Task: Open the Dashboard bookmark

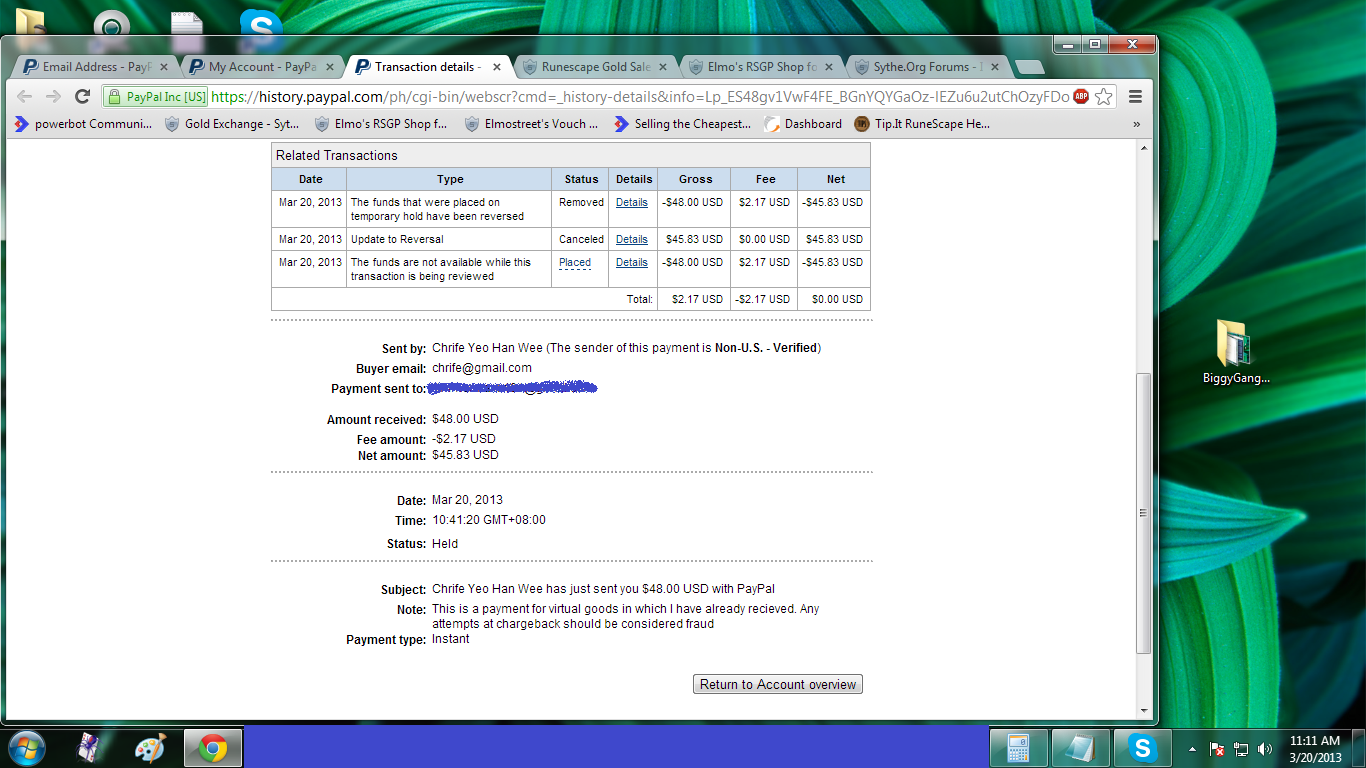Action: (803, 124)
